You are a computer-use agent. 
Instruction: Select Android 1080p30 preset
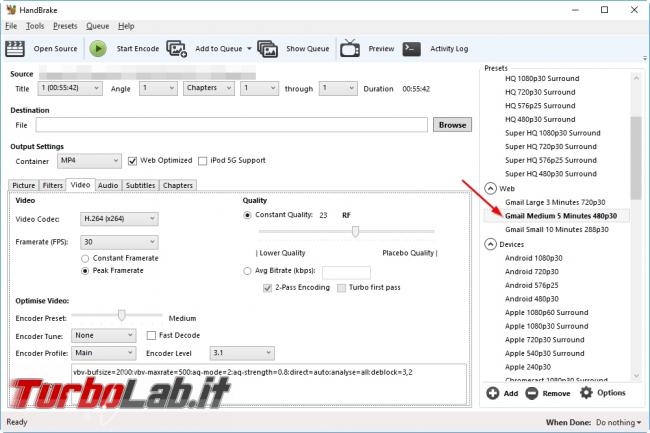[x=534, y=258]
